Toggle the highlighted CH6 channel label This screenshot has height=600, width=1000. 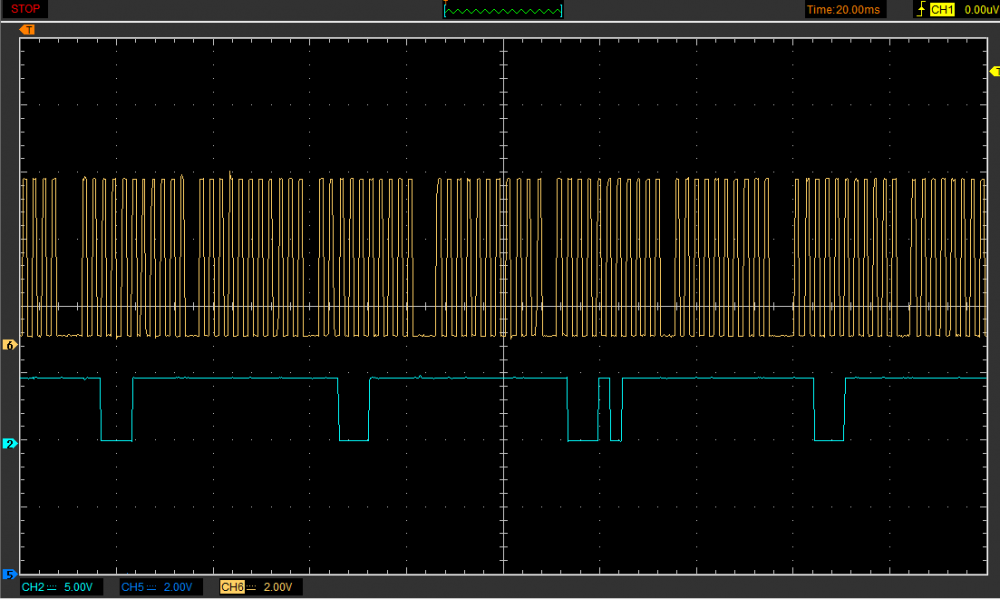click(232, 587)
